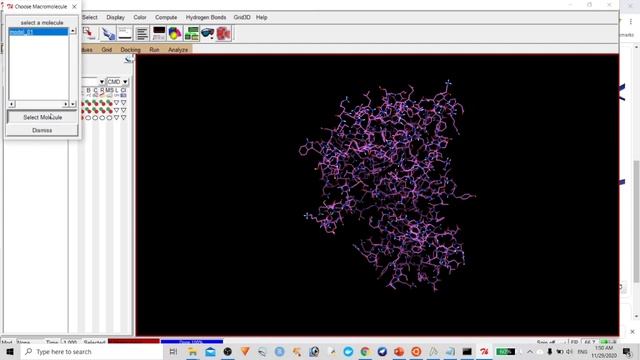
Task: Toggle top-row circle under B column
Action: (x=88, y=103)
